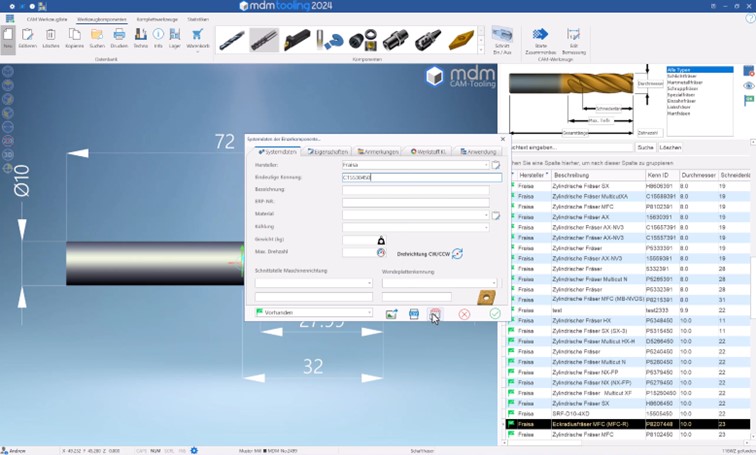This screenshot has width=756, height=455.
Task: Select Alle Typen in type list
Action: pos(700,70)
